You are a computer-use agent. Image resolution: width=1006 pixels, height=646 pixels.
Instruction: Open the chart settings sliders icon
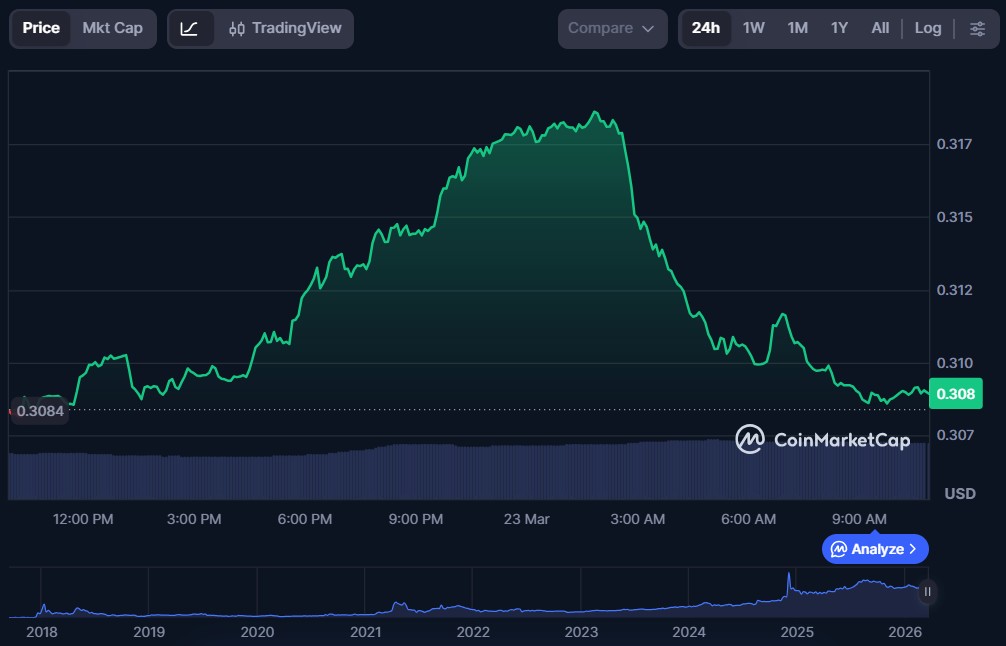pos(977,29)
